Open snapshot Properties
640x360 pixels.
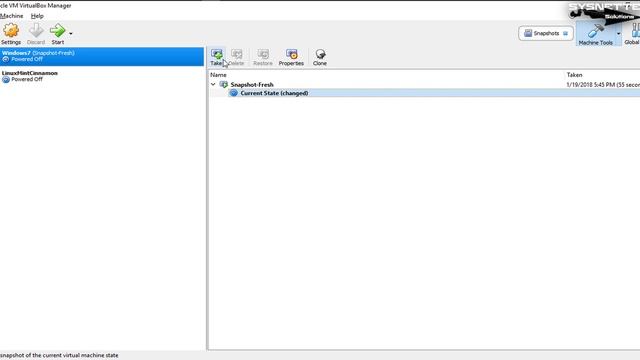(291, 57)
